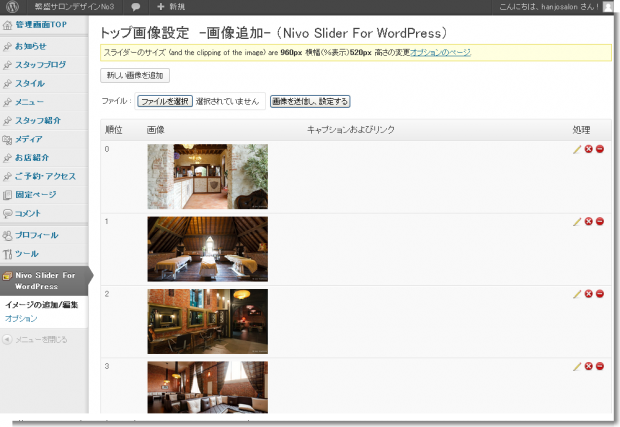Click the user avatar in top right

pos(609,7)
